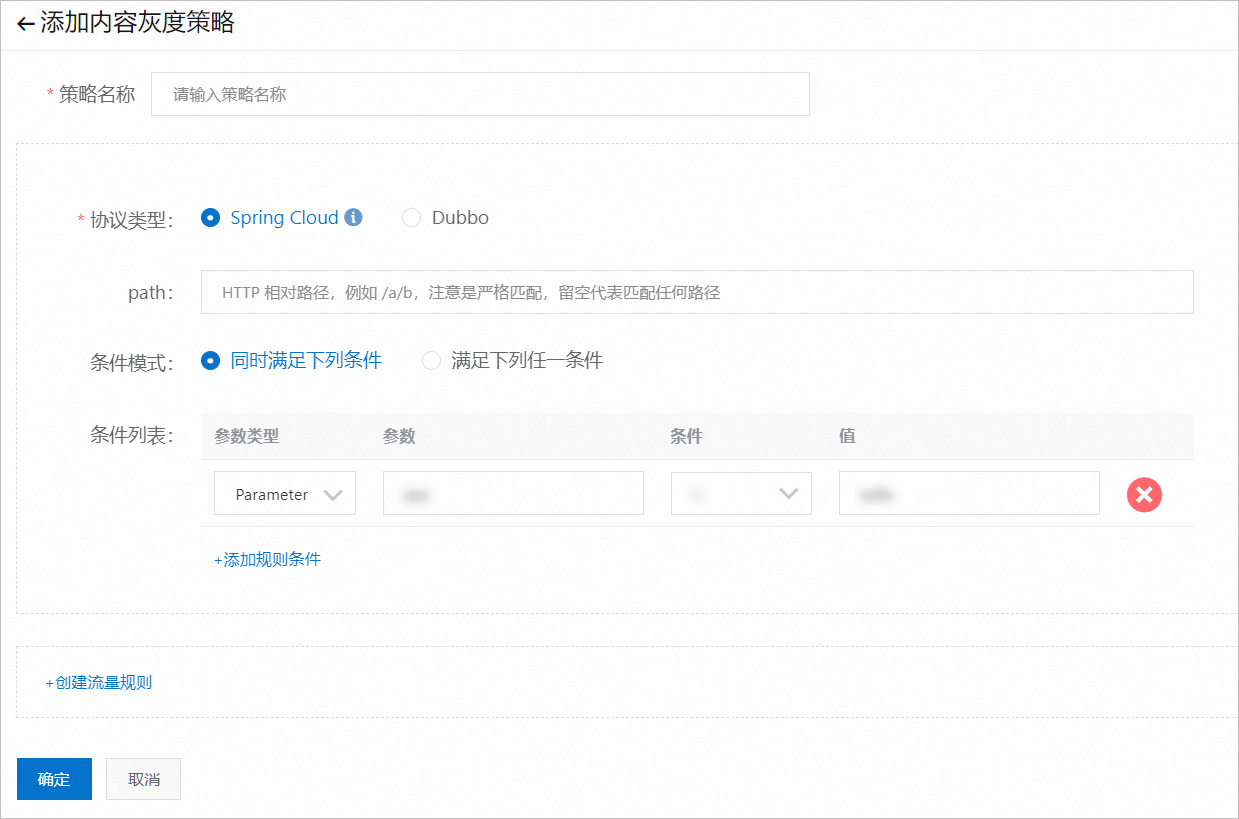Click the 策略名称 policy name input field
Screen dimensions: 1239x819
pyautogui.click(x=480, y=93)
